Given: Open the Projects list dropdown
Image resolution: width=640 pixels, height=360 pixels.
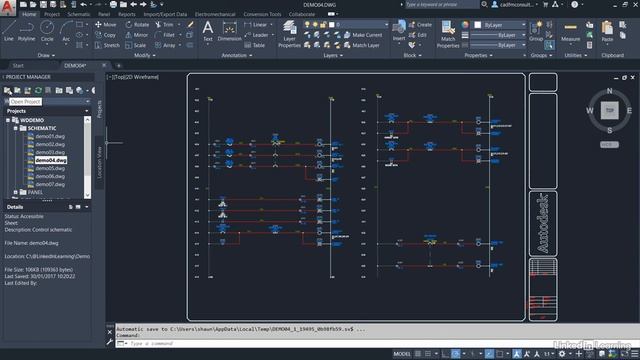Looking at the screenshot, I should tap(87, 111).
